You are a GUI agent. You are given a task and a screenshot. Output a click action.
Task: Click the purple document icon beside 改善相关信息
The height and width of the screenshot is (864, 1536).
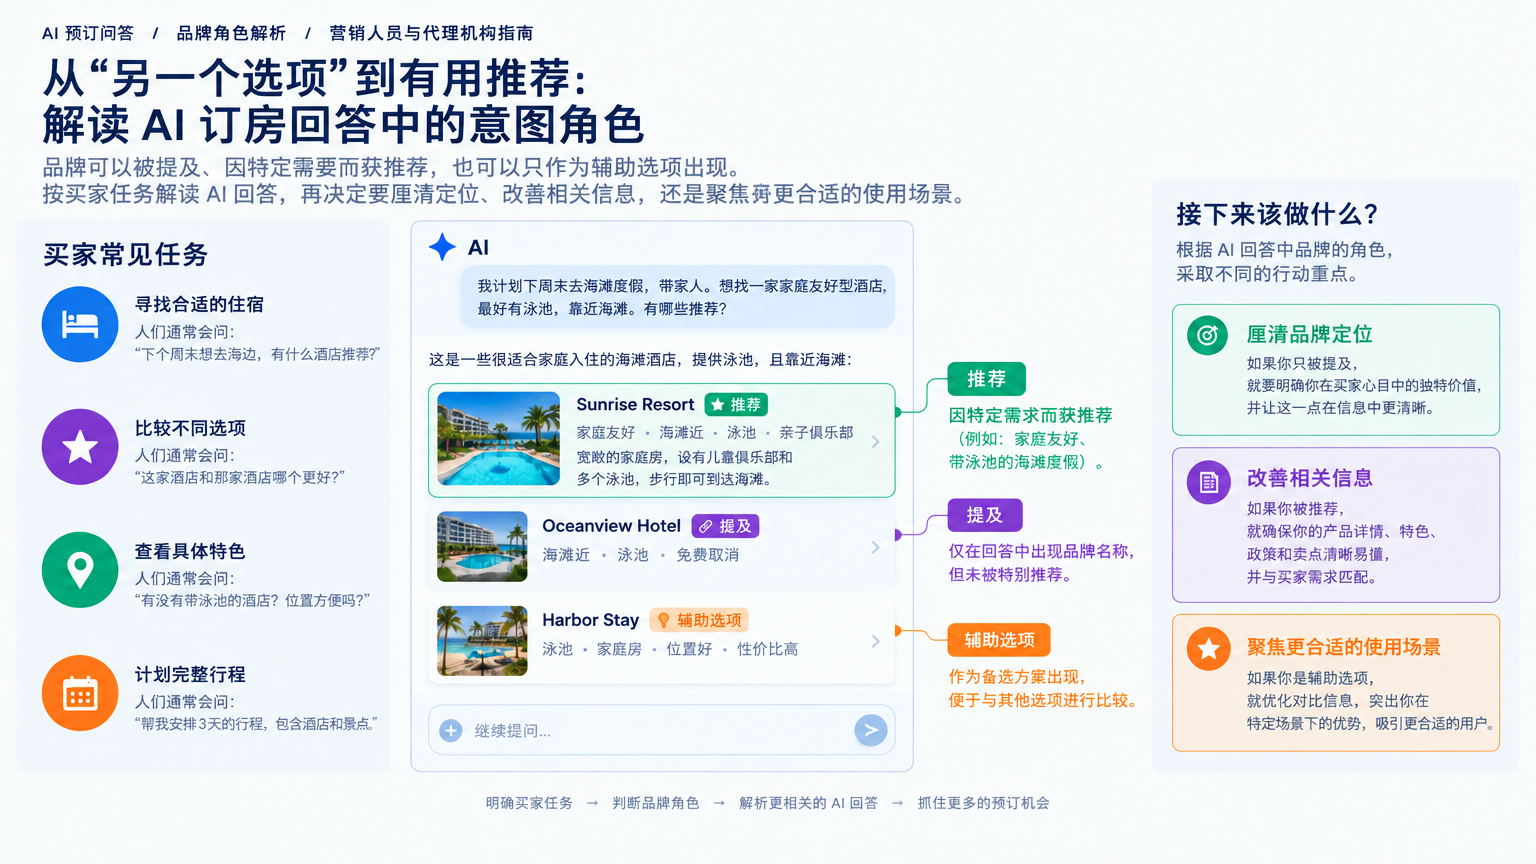pyautogui.click(x=1208, y=482)
